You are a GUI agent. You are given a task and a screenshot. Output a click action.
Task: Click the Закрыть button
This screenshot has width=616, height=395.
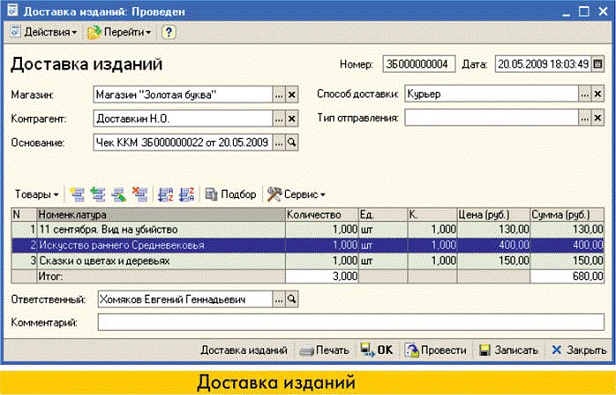579,350
